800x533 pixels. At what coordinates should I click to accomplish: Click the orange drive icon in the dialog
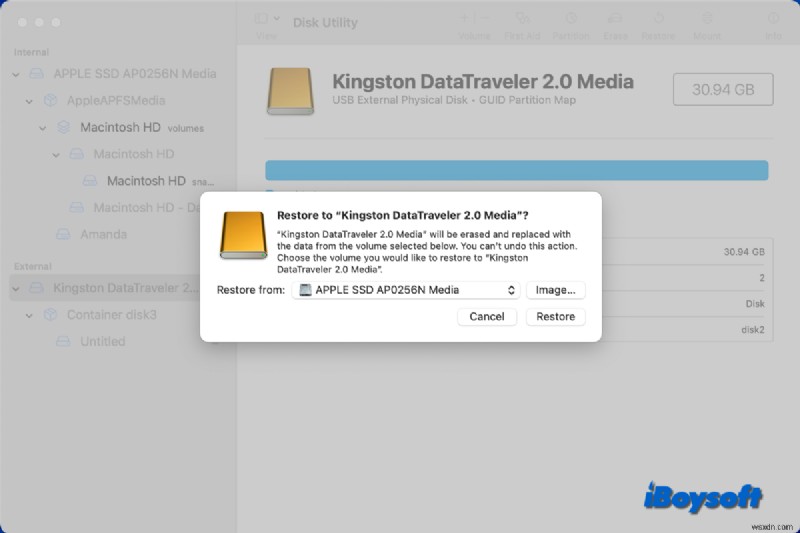(243, 235)
